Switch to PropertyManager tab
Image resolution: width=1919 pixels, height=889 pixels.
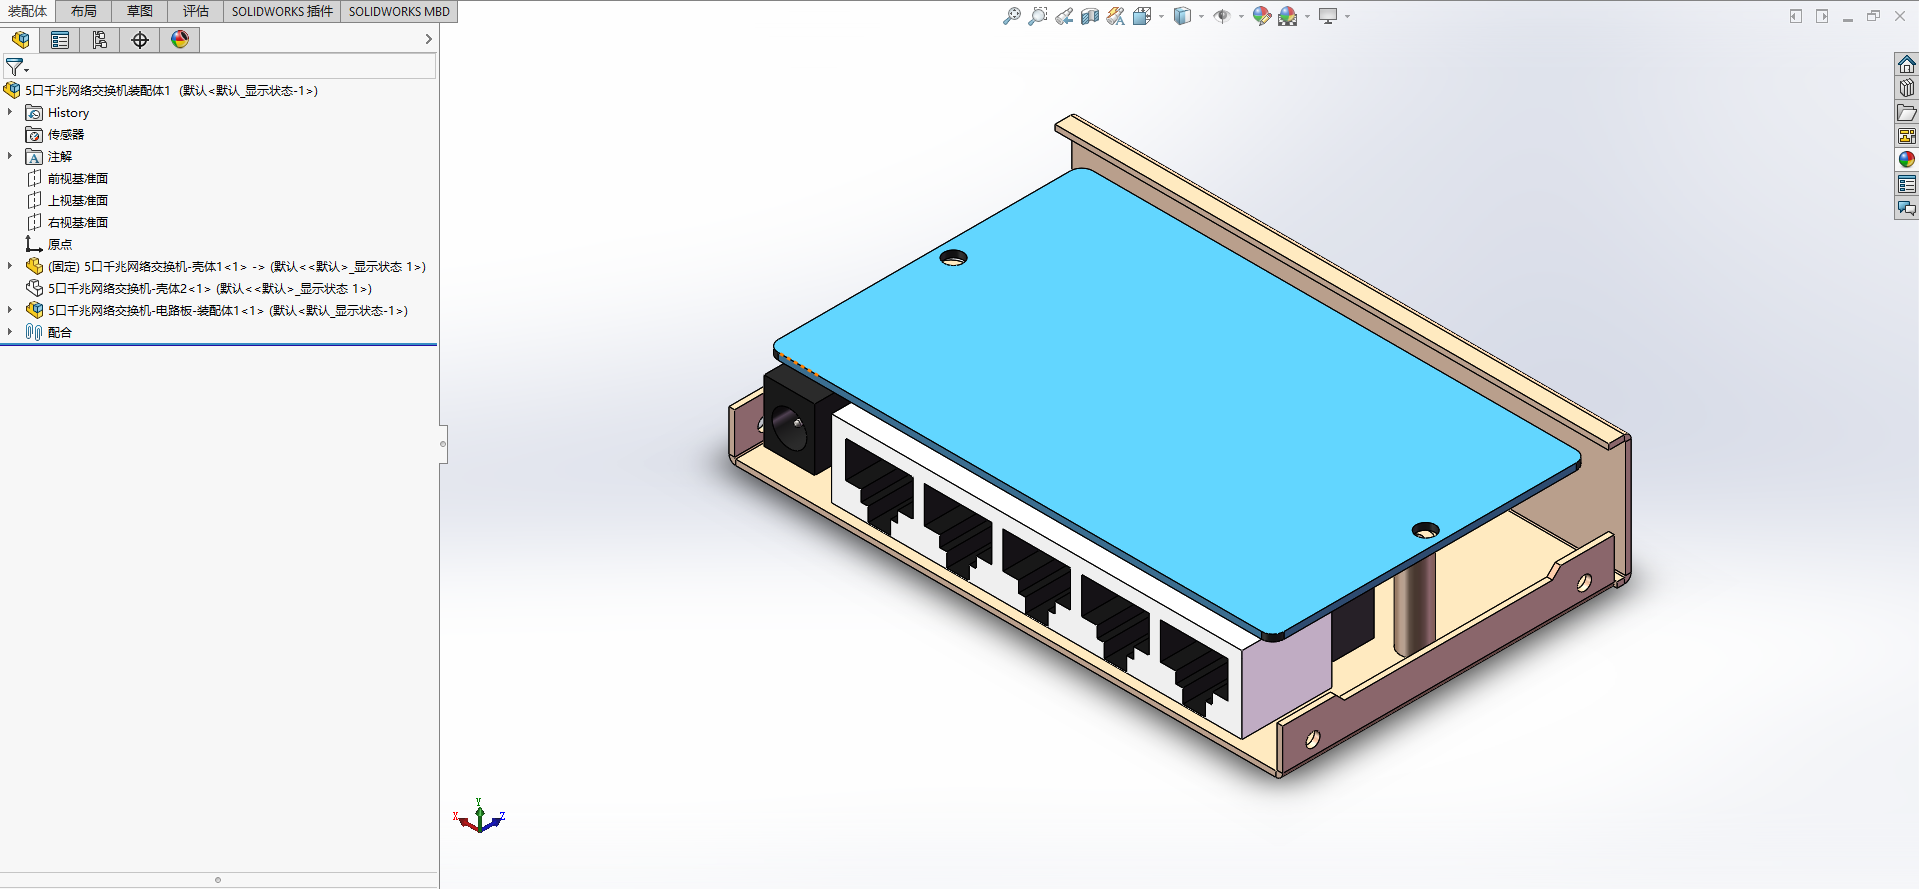click(60, 40)
